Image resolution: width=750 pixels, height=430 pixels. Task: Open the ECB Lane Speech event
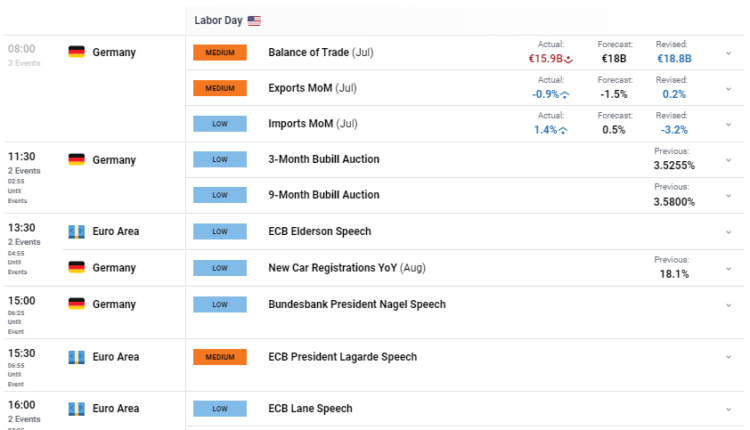point(310,408)
